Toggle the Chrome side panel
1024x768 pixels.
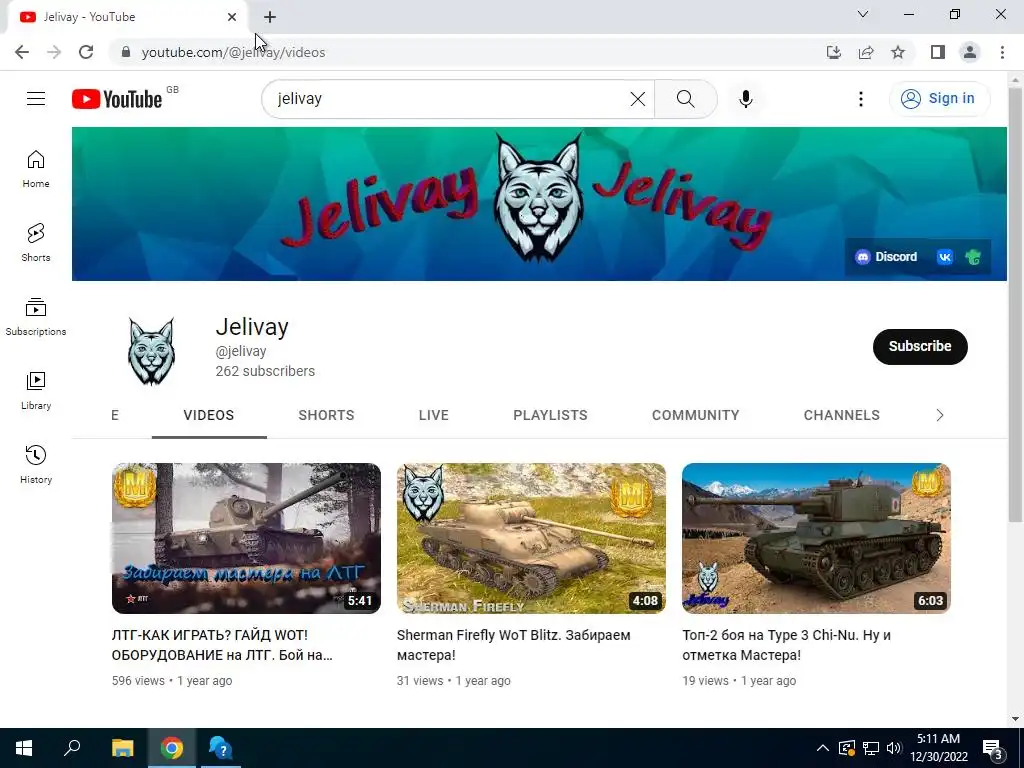938,52
